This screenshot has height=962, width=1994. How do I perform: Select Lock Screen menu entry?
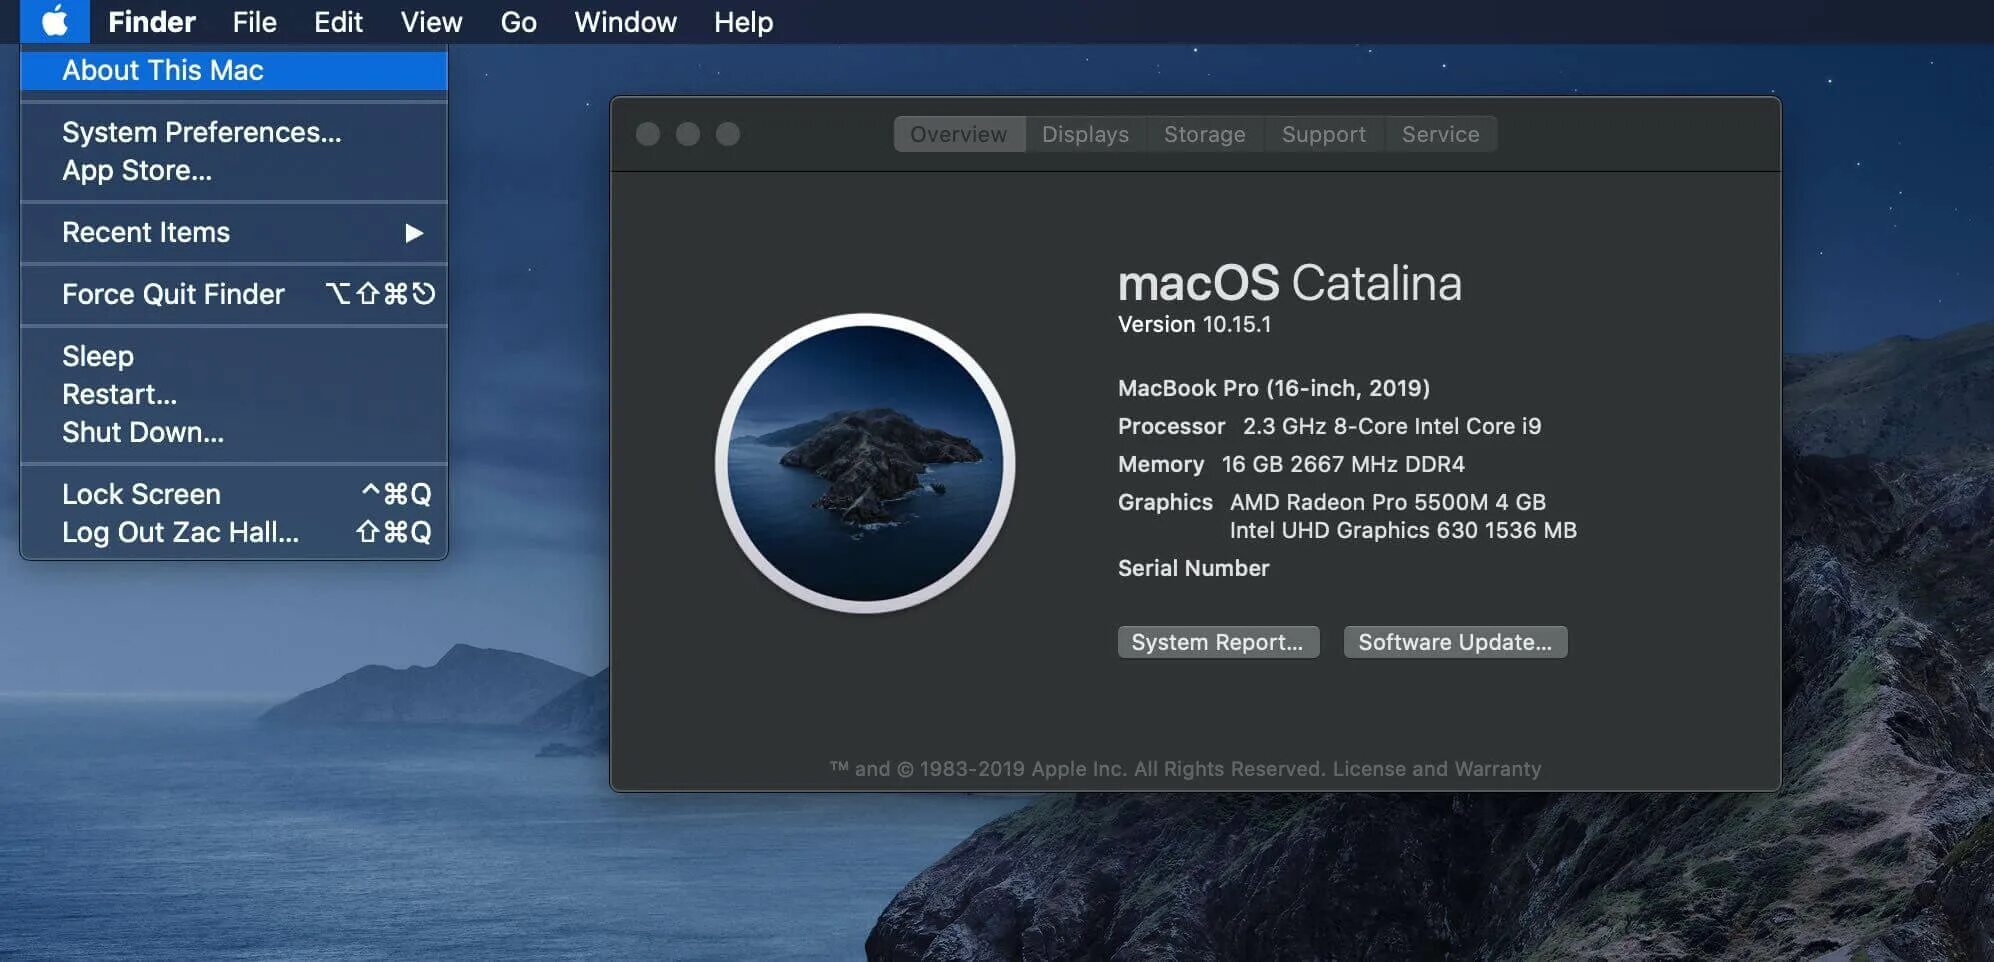coord(234,494)
